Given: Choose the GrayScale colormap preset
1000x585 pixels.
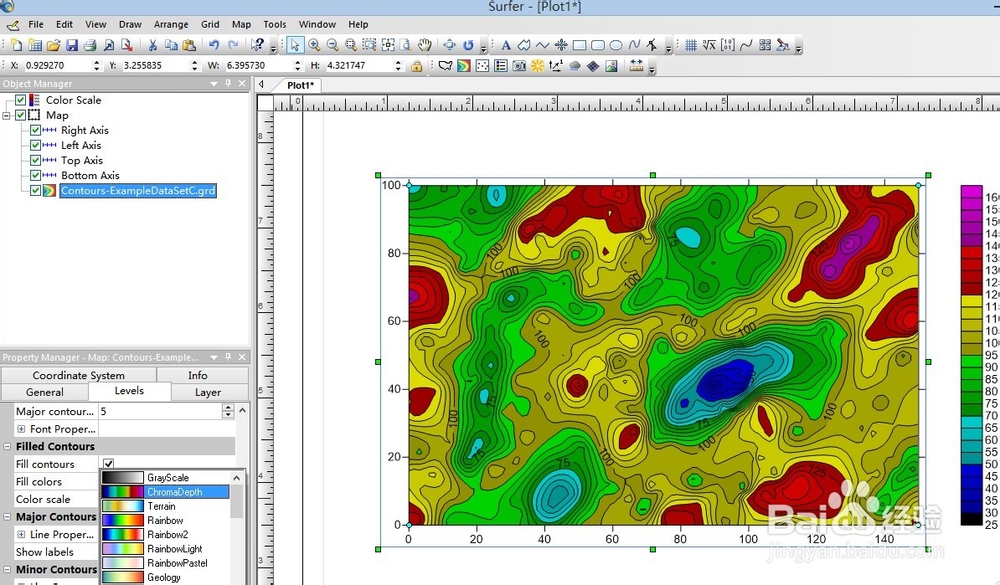Looking at the screenshot, I should pos(165,478).
